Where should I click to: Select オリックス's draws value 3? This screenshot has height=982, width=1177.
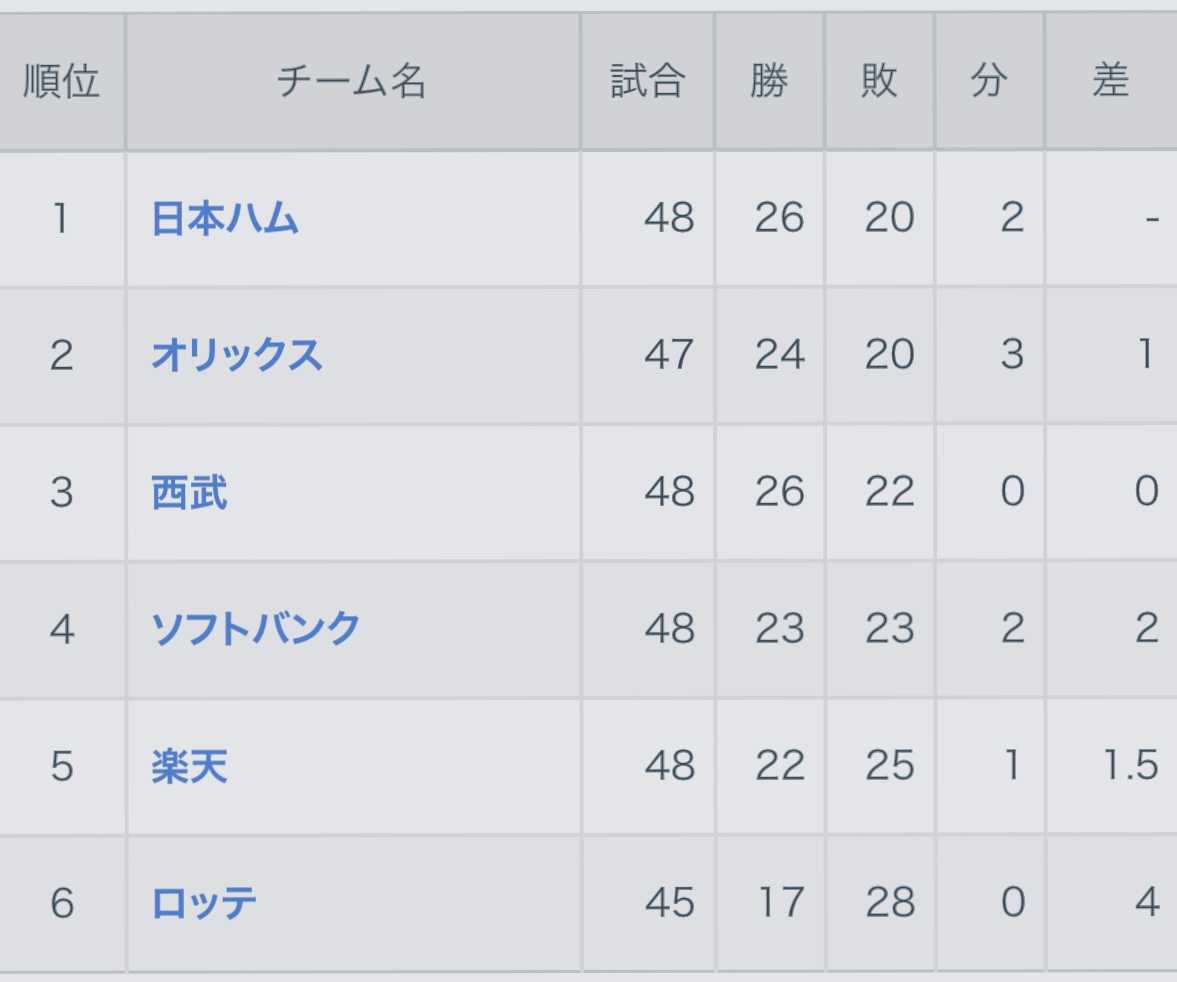coord(1012,355)
